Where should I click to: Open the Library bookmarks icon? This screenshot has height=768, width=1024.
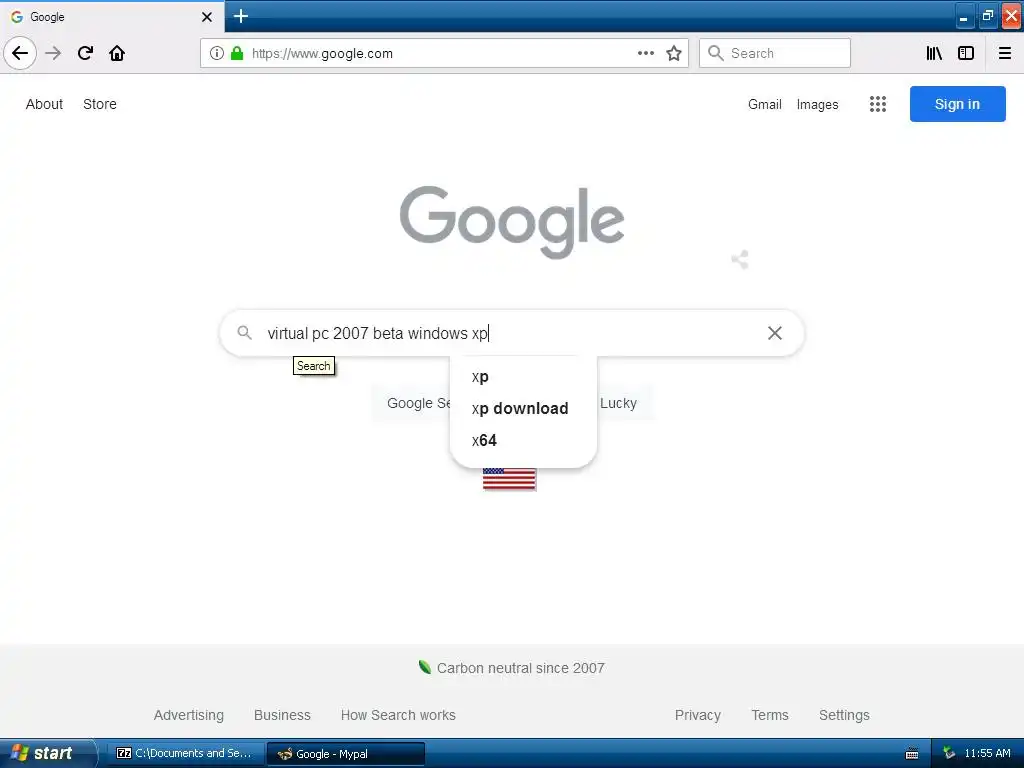point(934,53)
